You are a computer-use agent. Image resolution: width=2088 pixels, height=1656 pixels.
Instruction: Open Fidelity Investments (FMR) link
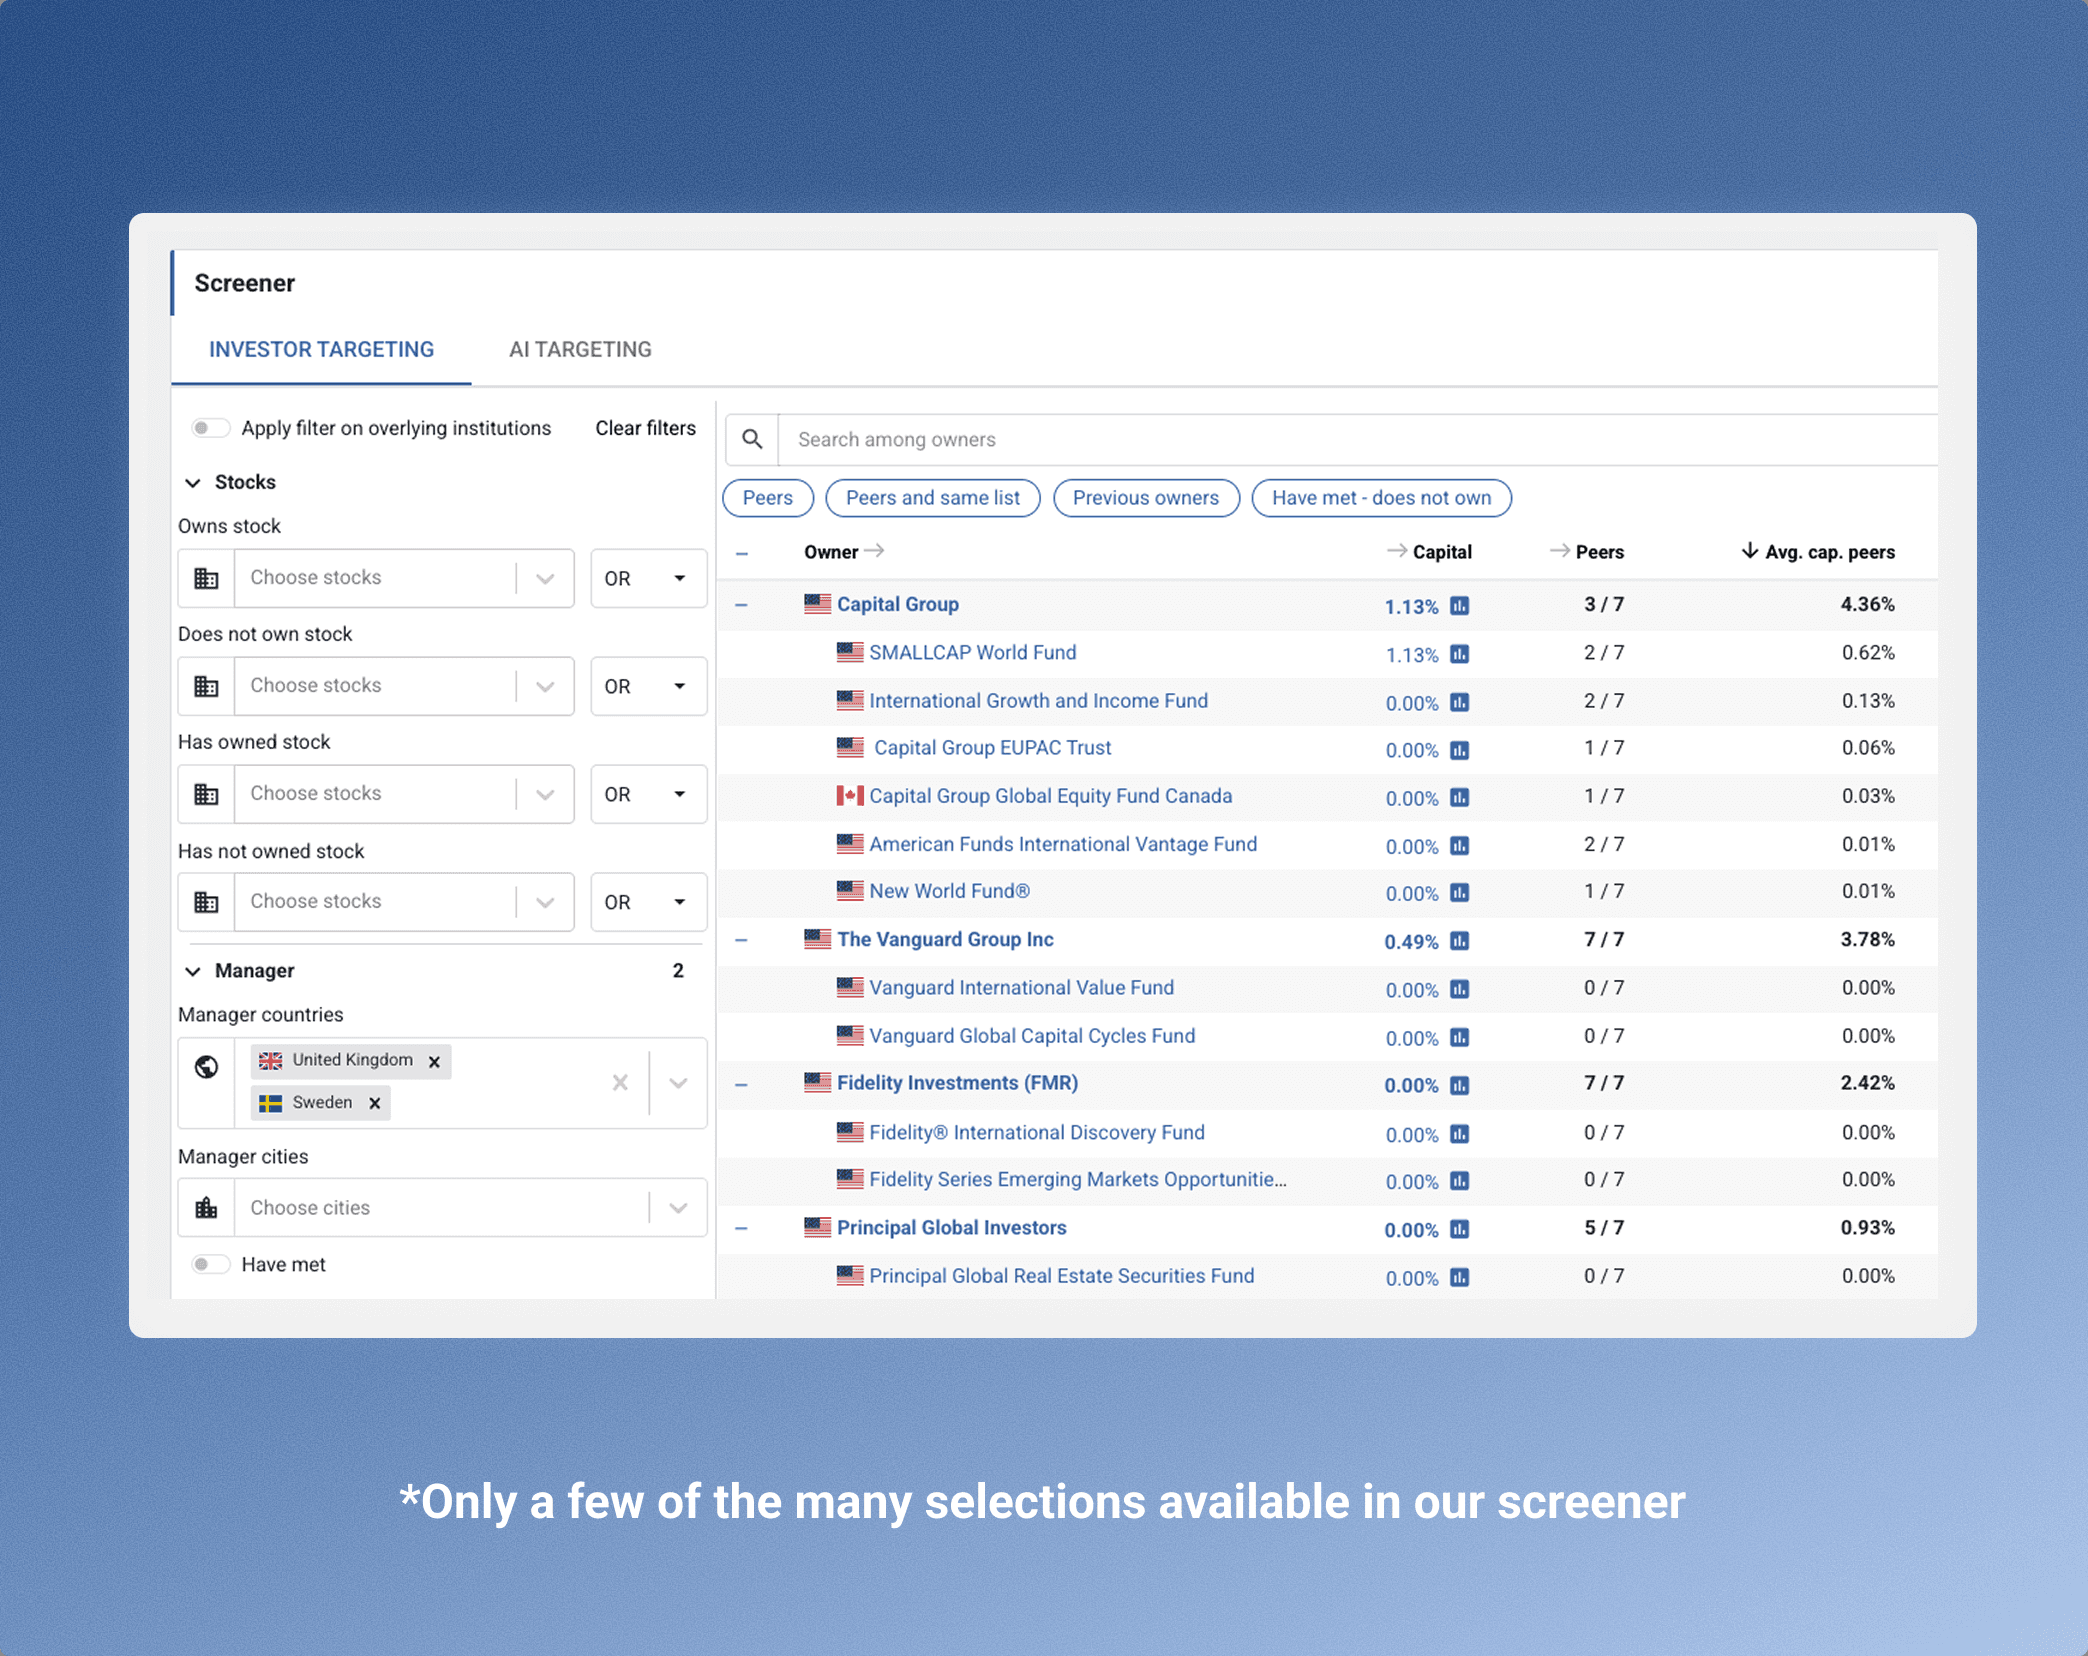click(x=957, y=1083)
